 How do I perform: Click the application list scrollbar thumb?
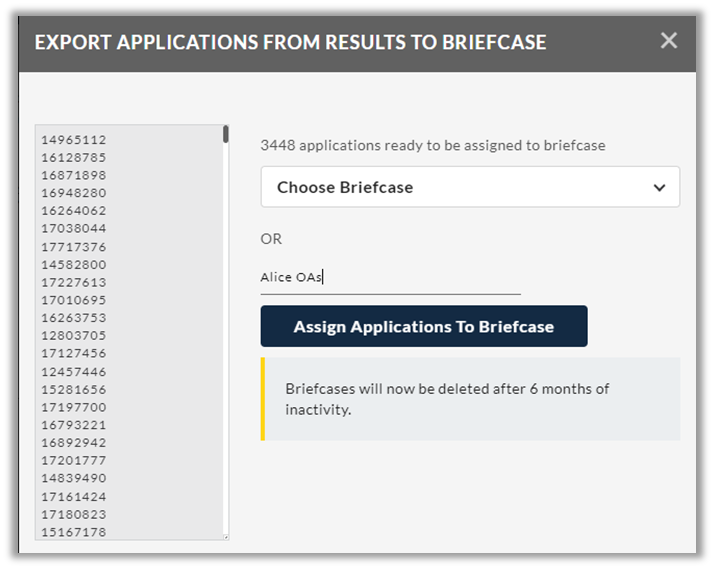(x=225, y=134)
